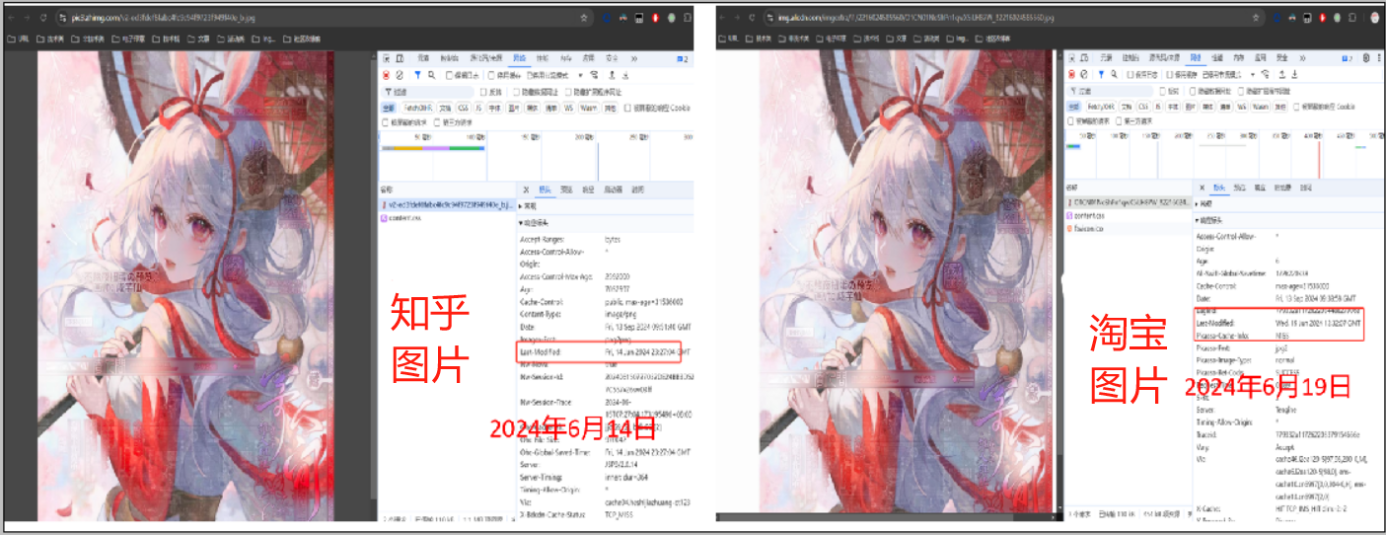Clear the network log in the zhimg window DevTools
The image size is (1386, 535).
tap(399, 75)
